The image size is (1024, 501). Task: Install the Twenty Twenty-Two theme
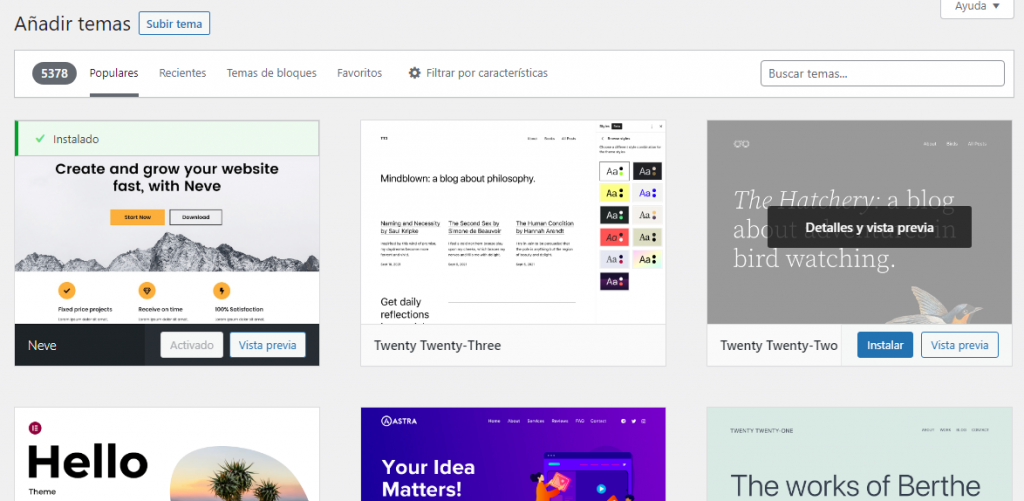coord(885,345)
